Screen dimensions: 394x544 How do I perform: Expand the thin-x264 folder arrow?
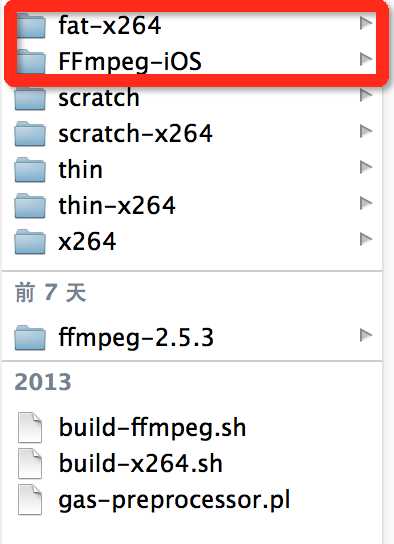(366, 203)
